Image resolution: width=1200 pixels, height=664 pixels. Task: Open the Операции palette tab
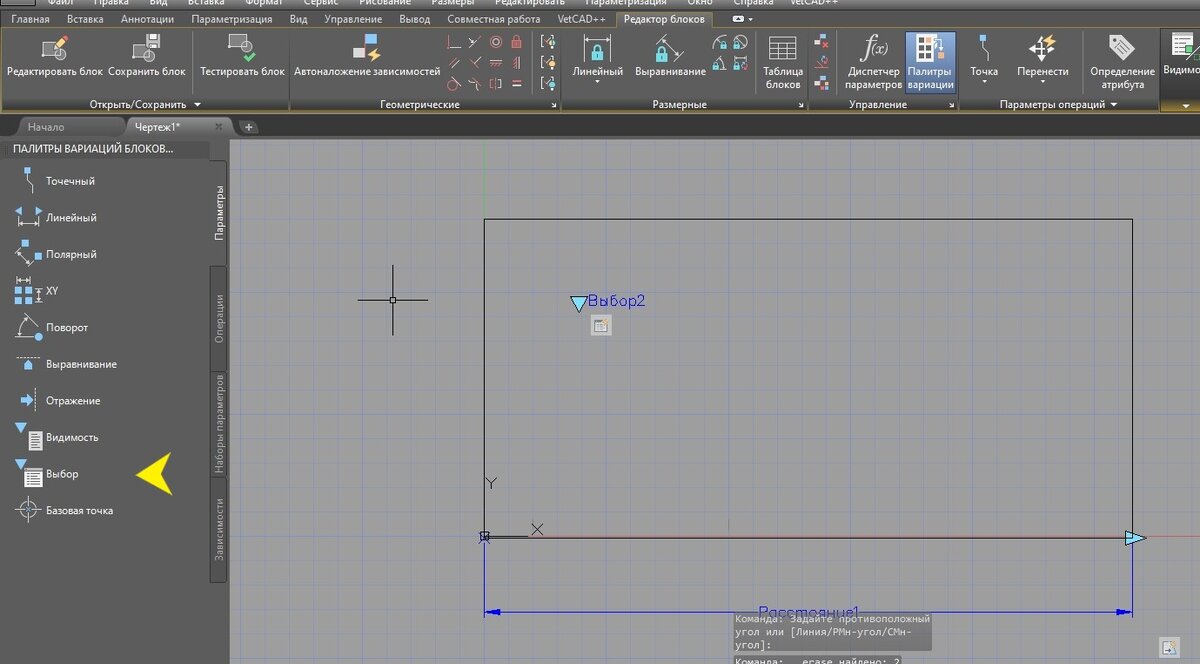(x=219, y=318)
